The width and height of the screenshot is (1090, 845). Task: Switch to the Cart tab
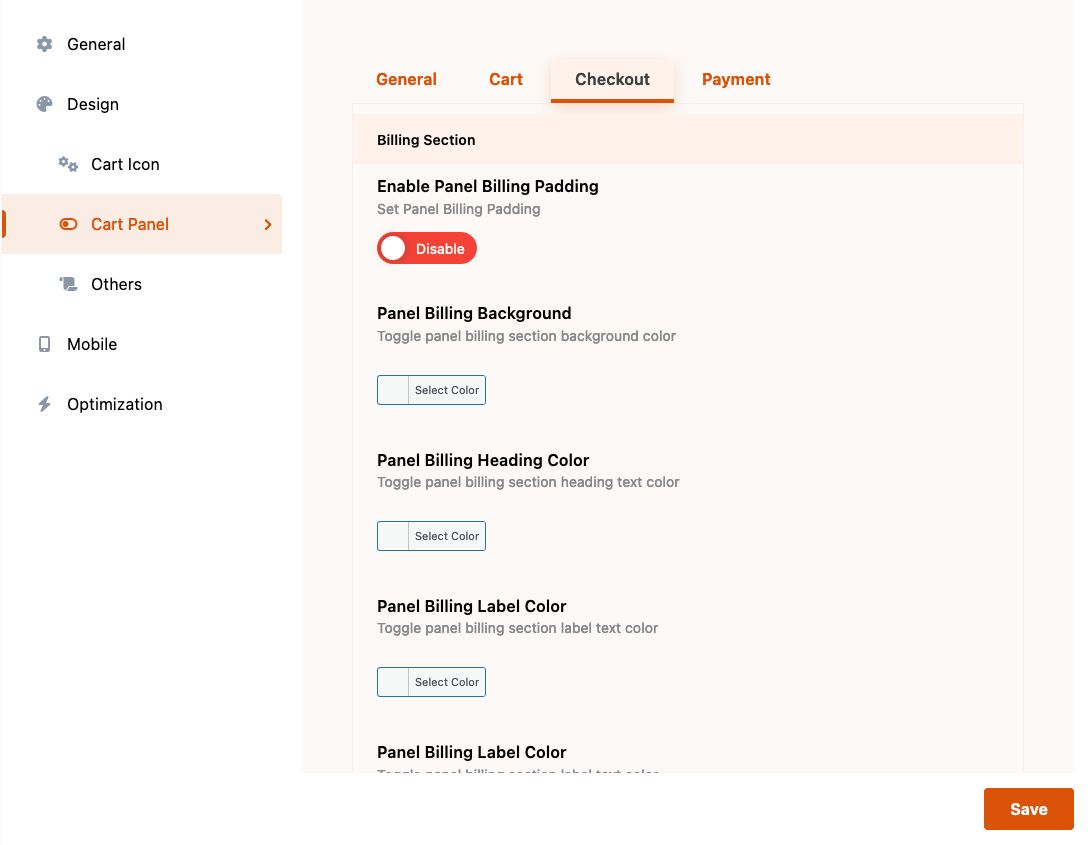click(505, 79)
